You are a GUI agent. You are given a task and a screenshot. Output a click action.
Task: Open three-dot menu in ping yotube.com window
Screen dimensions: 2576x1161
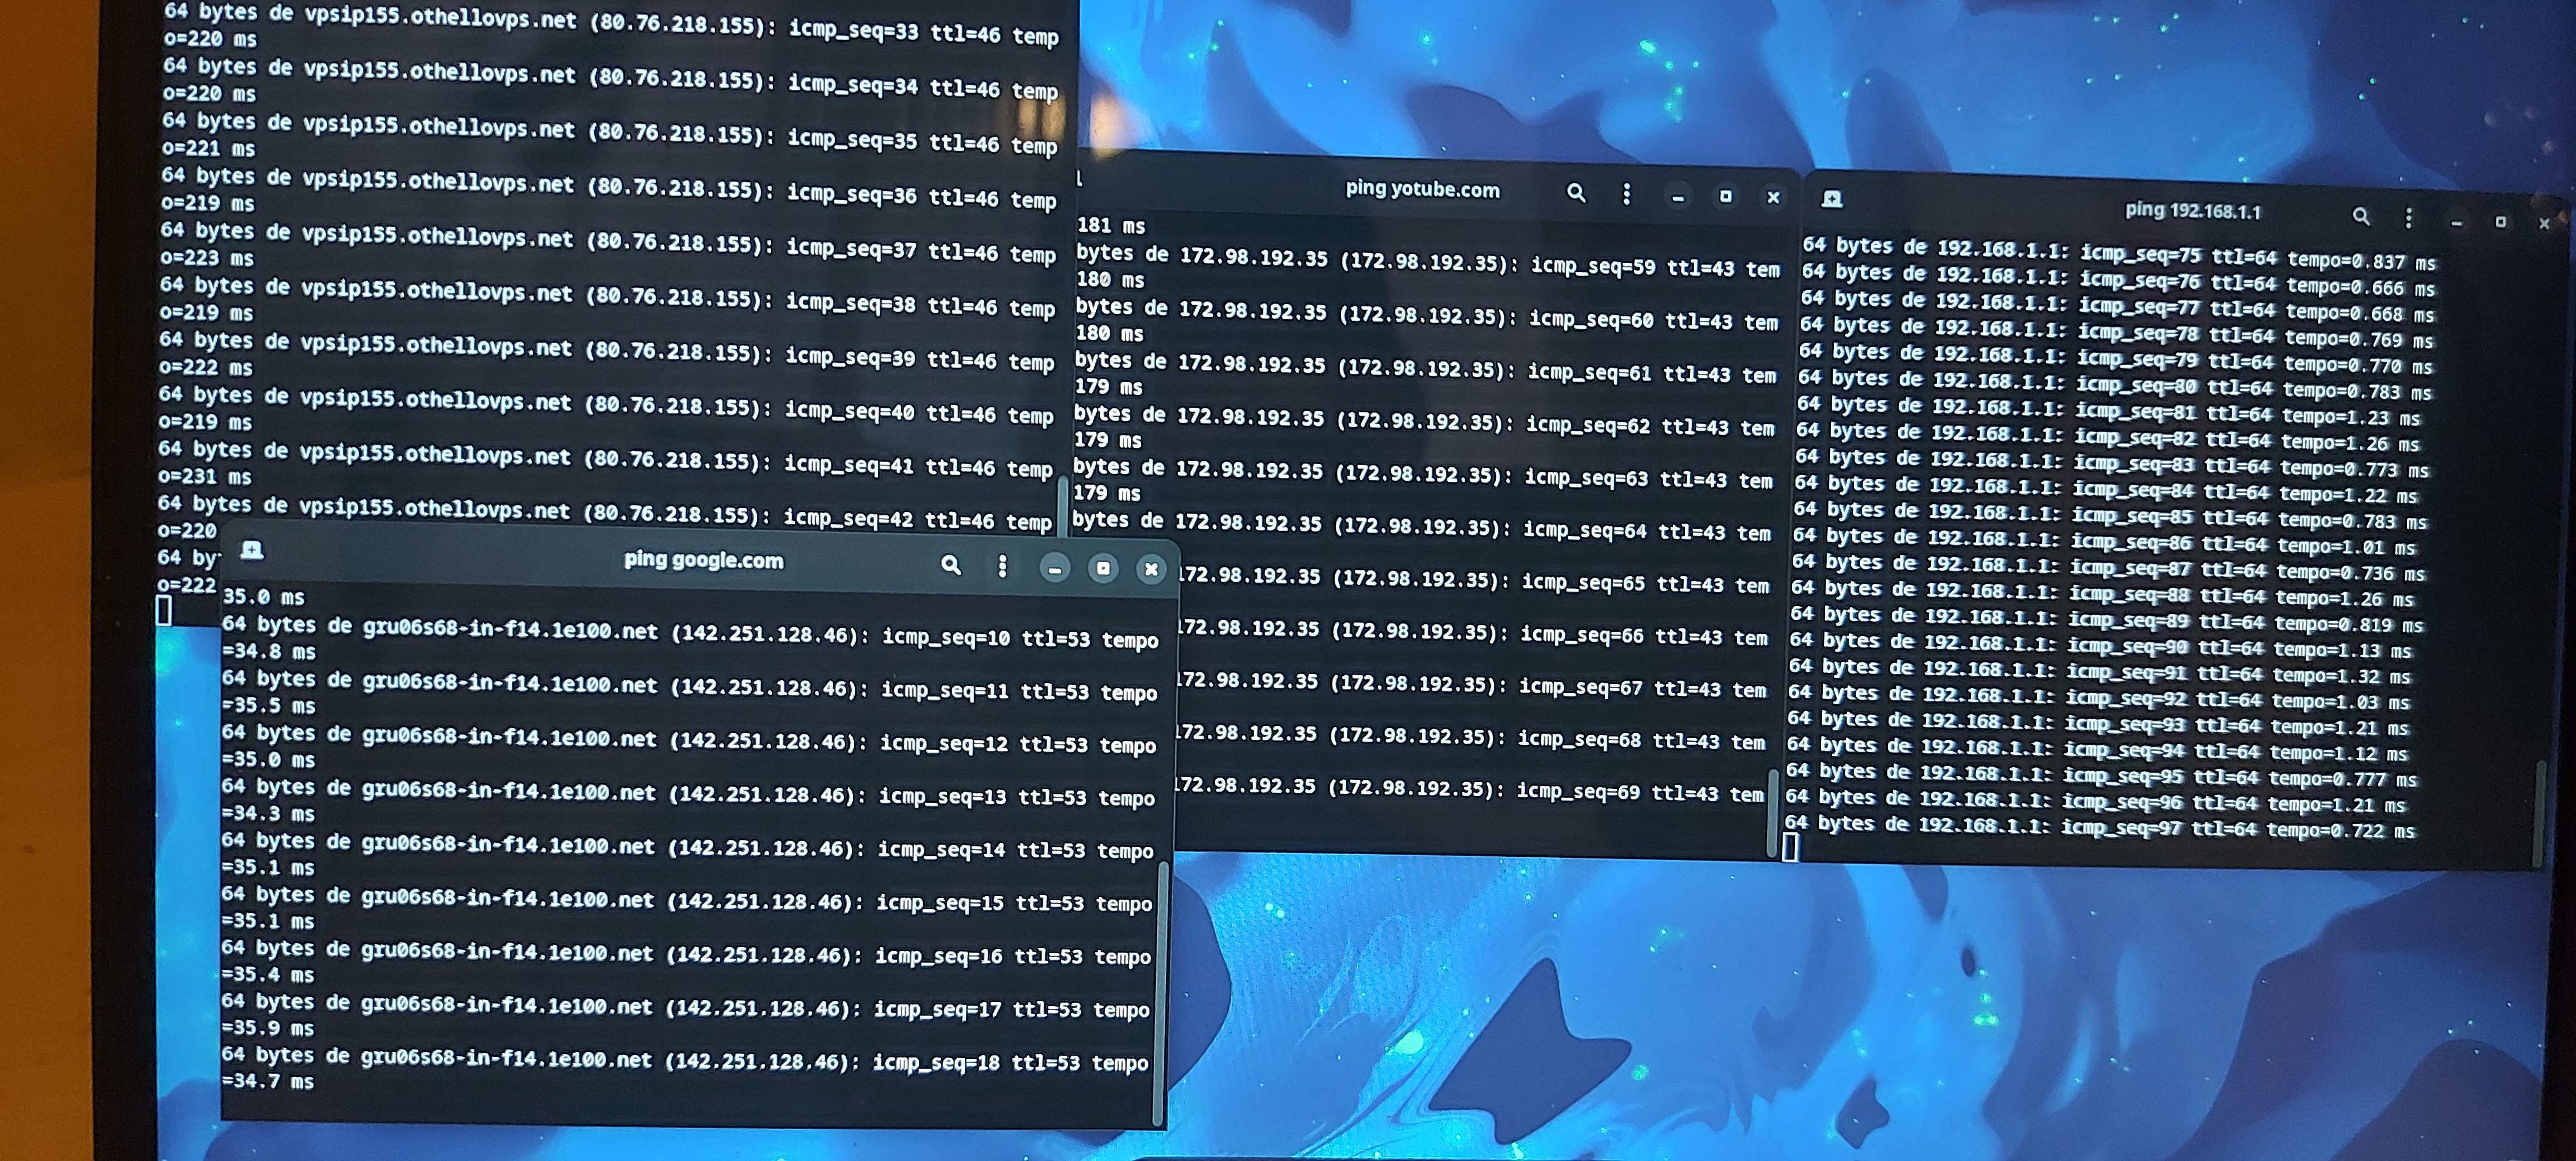click(1626, 194)
